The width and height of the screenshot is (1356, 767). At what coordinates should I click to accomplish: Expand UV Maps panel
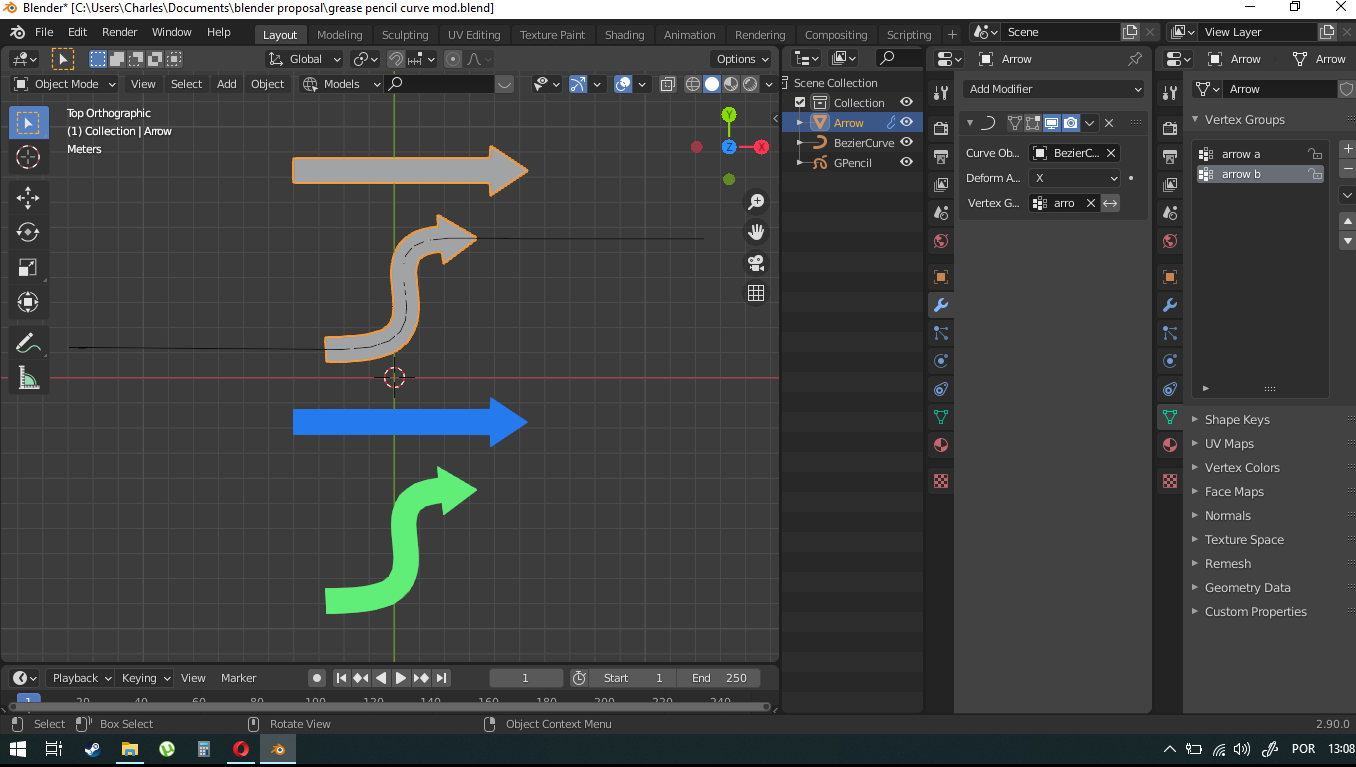[1229, 444]
